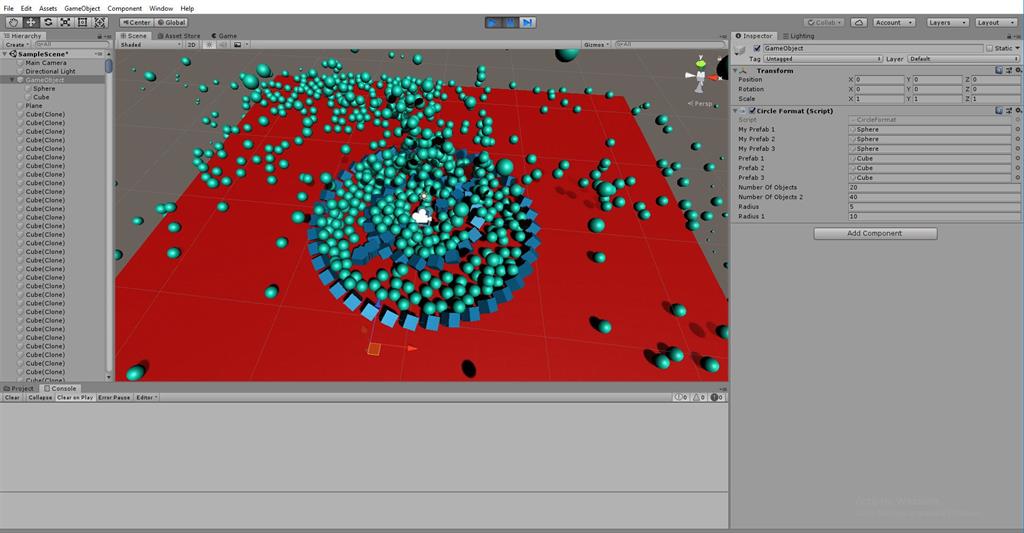The width and height of the screenshot is (1024, 533).
Task: Open the GameObject menu
Action: tap(82, 8)
